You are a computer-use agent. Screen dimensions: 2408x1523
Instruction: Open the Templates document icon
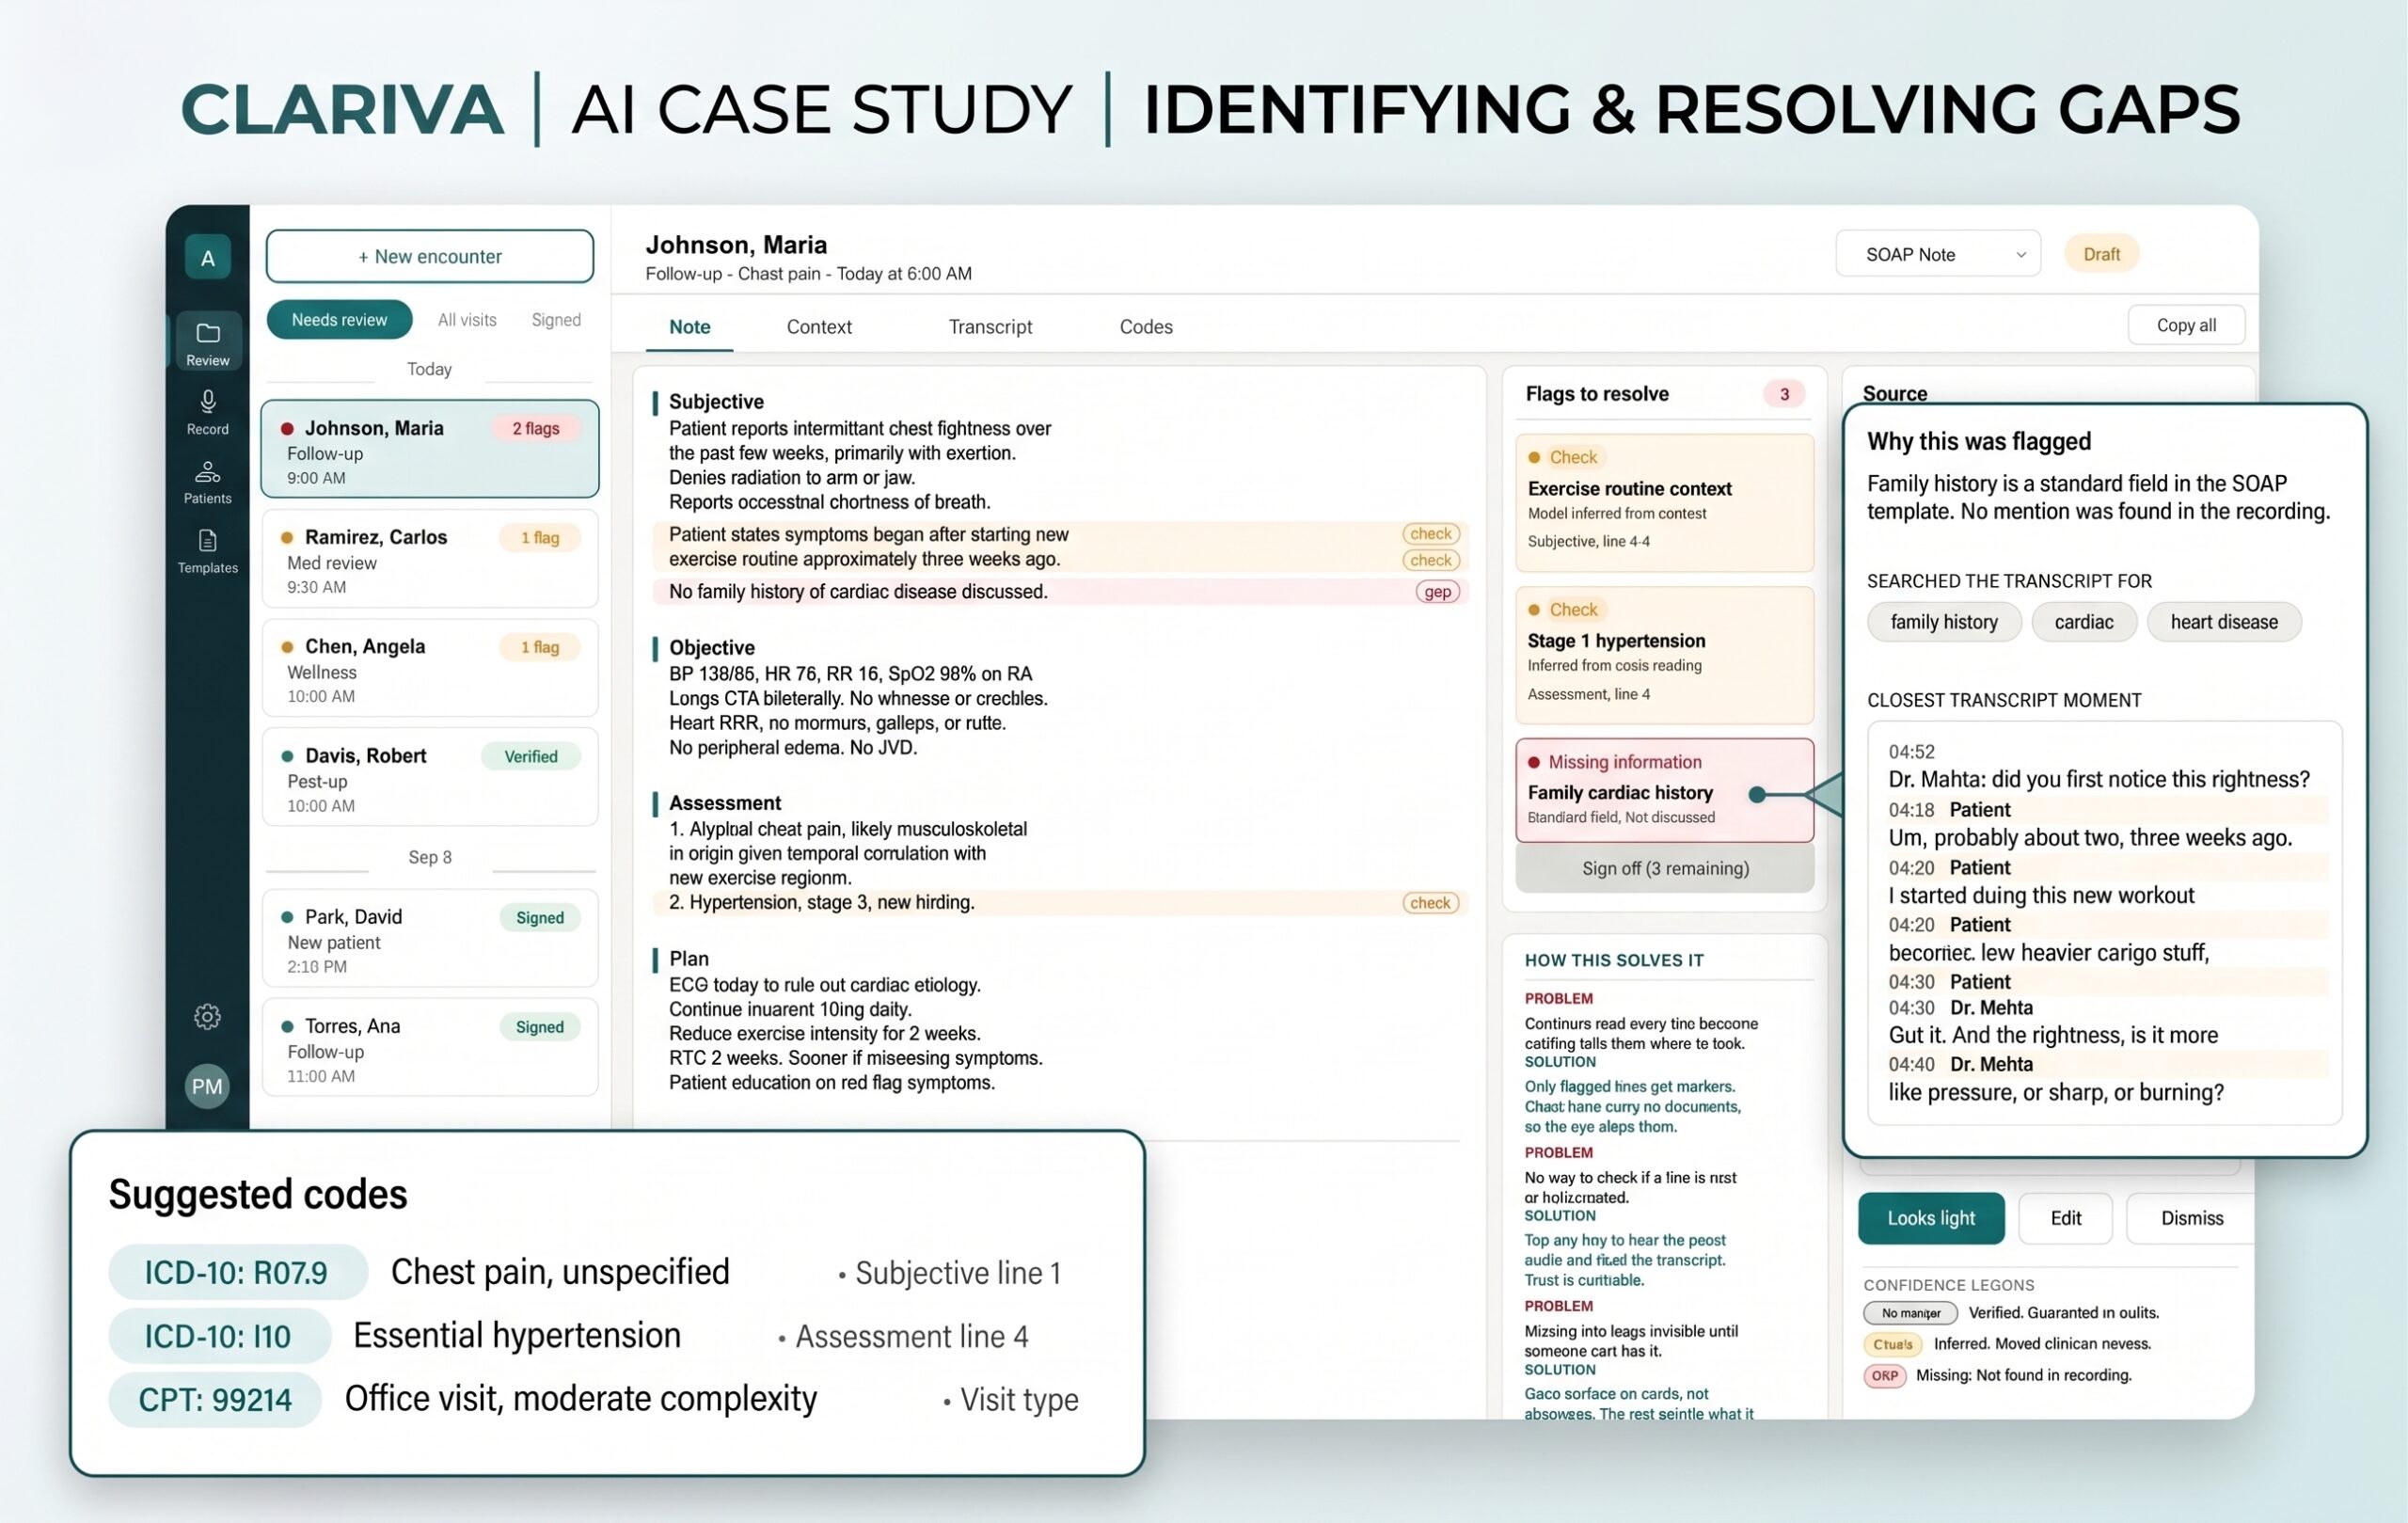[x=207, y=551]
